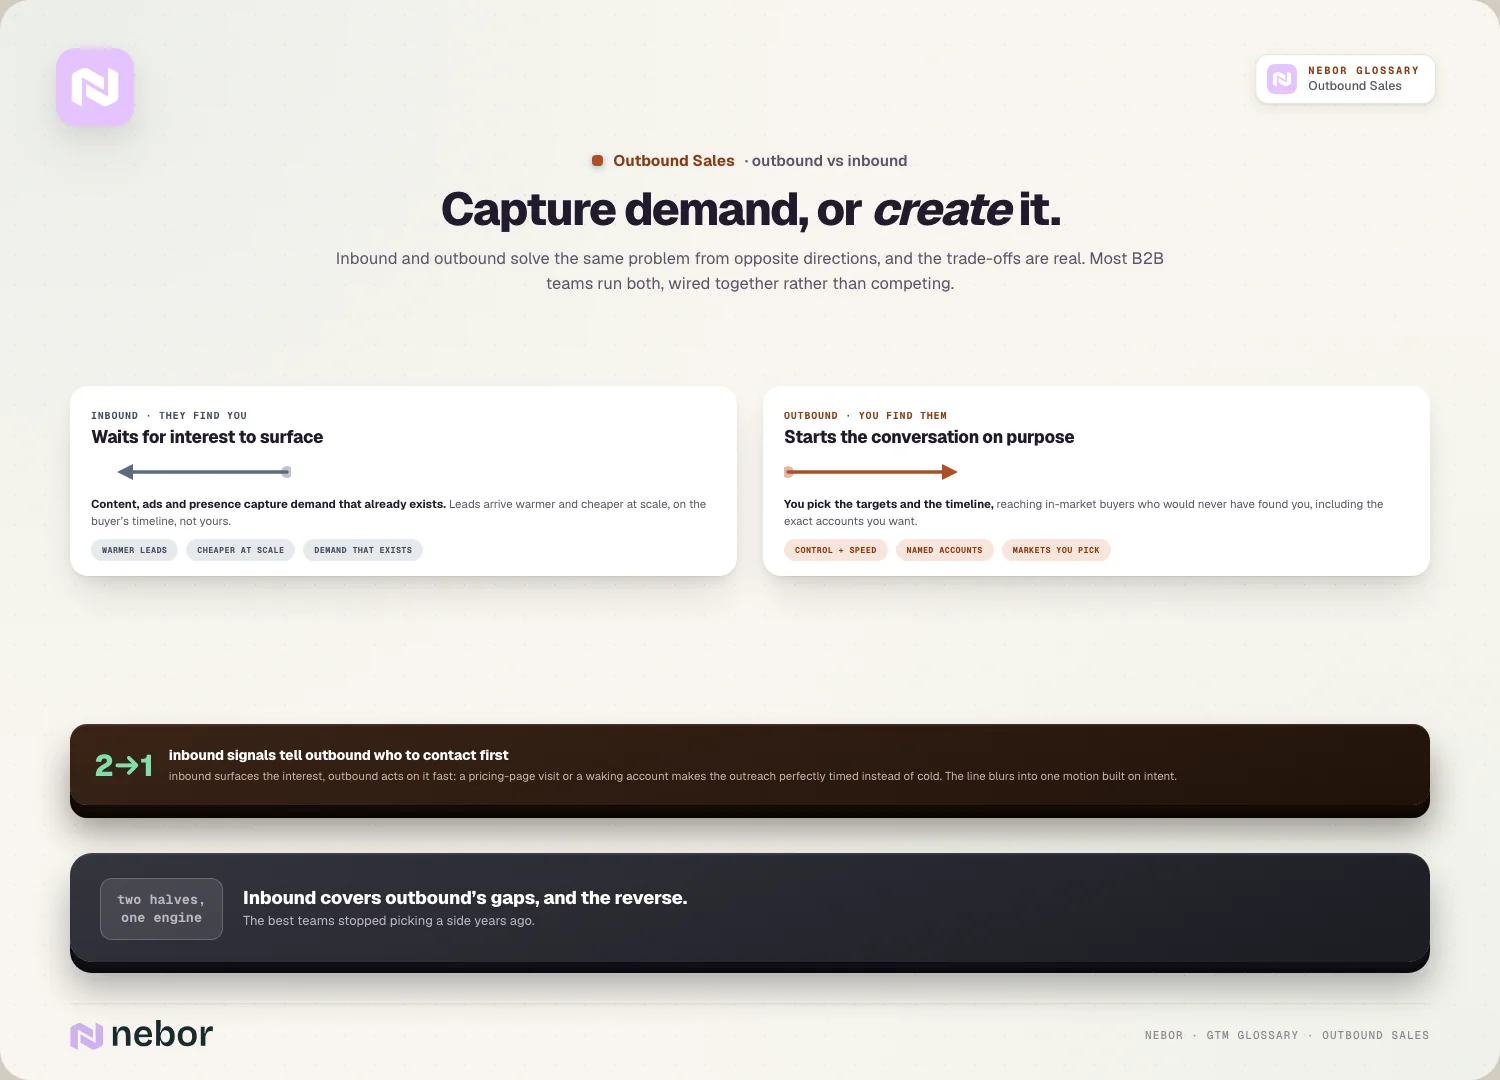Click 'OUTBOUND · YOU FIND THEM' label
Image resolution: width=1500 pixels, height=1080 pixels.
tap(865, 416)
